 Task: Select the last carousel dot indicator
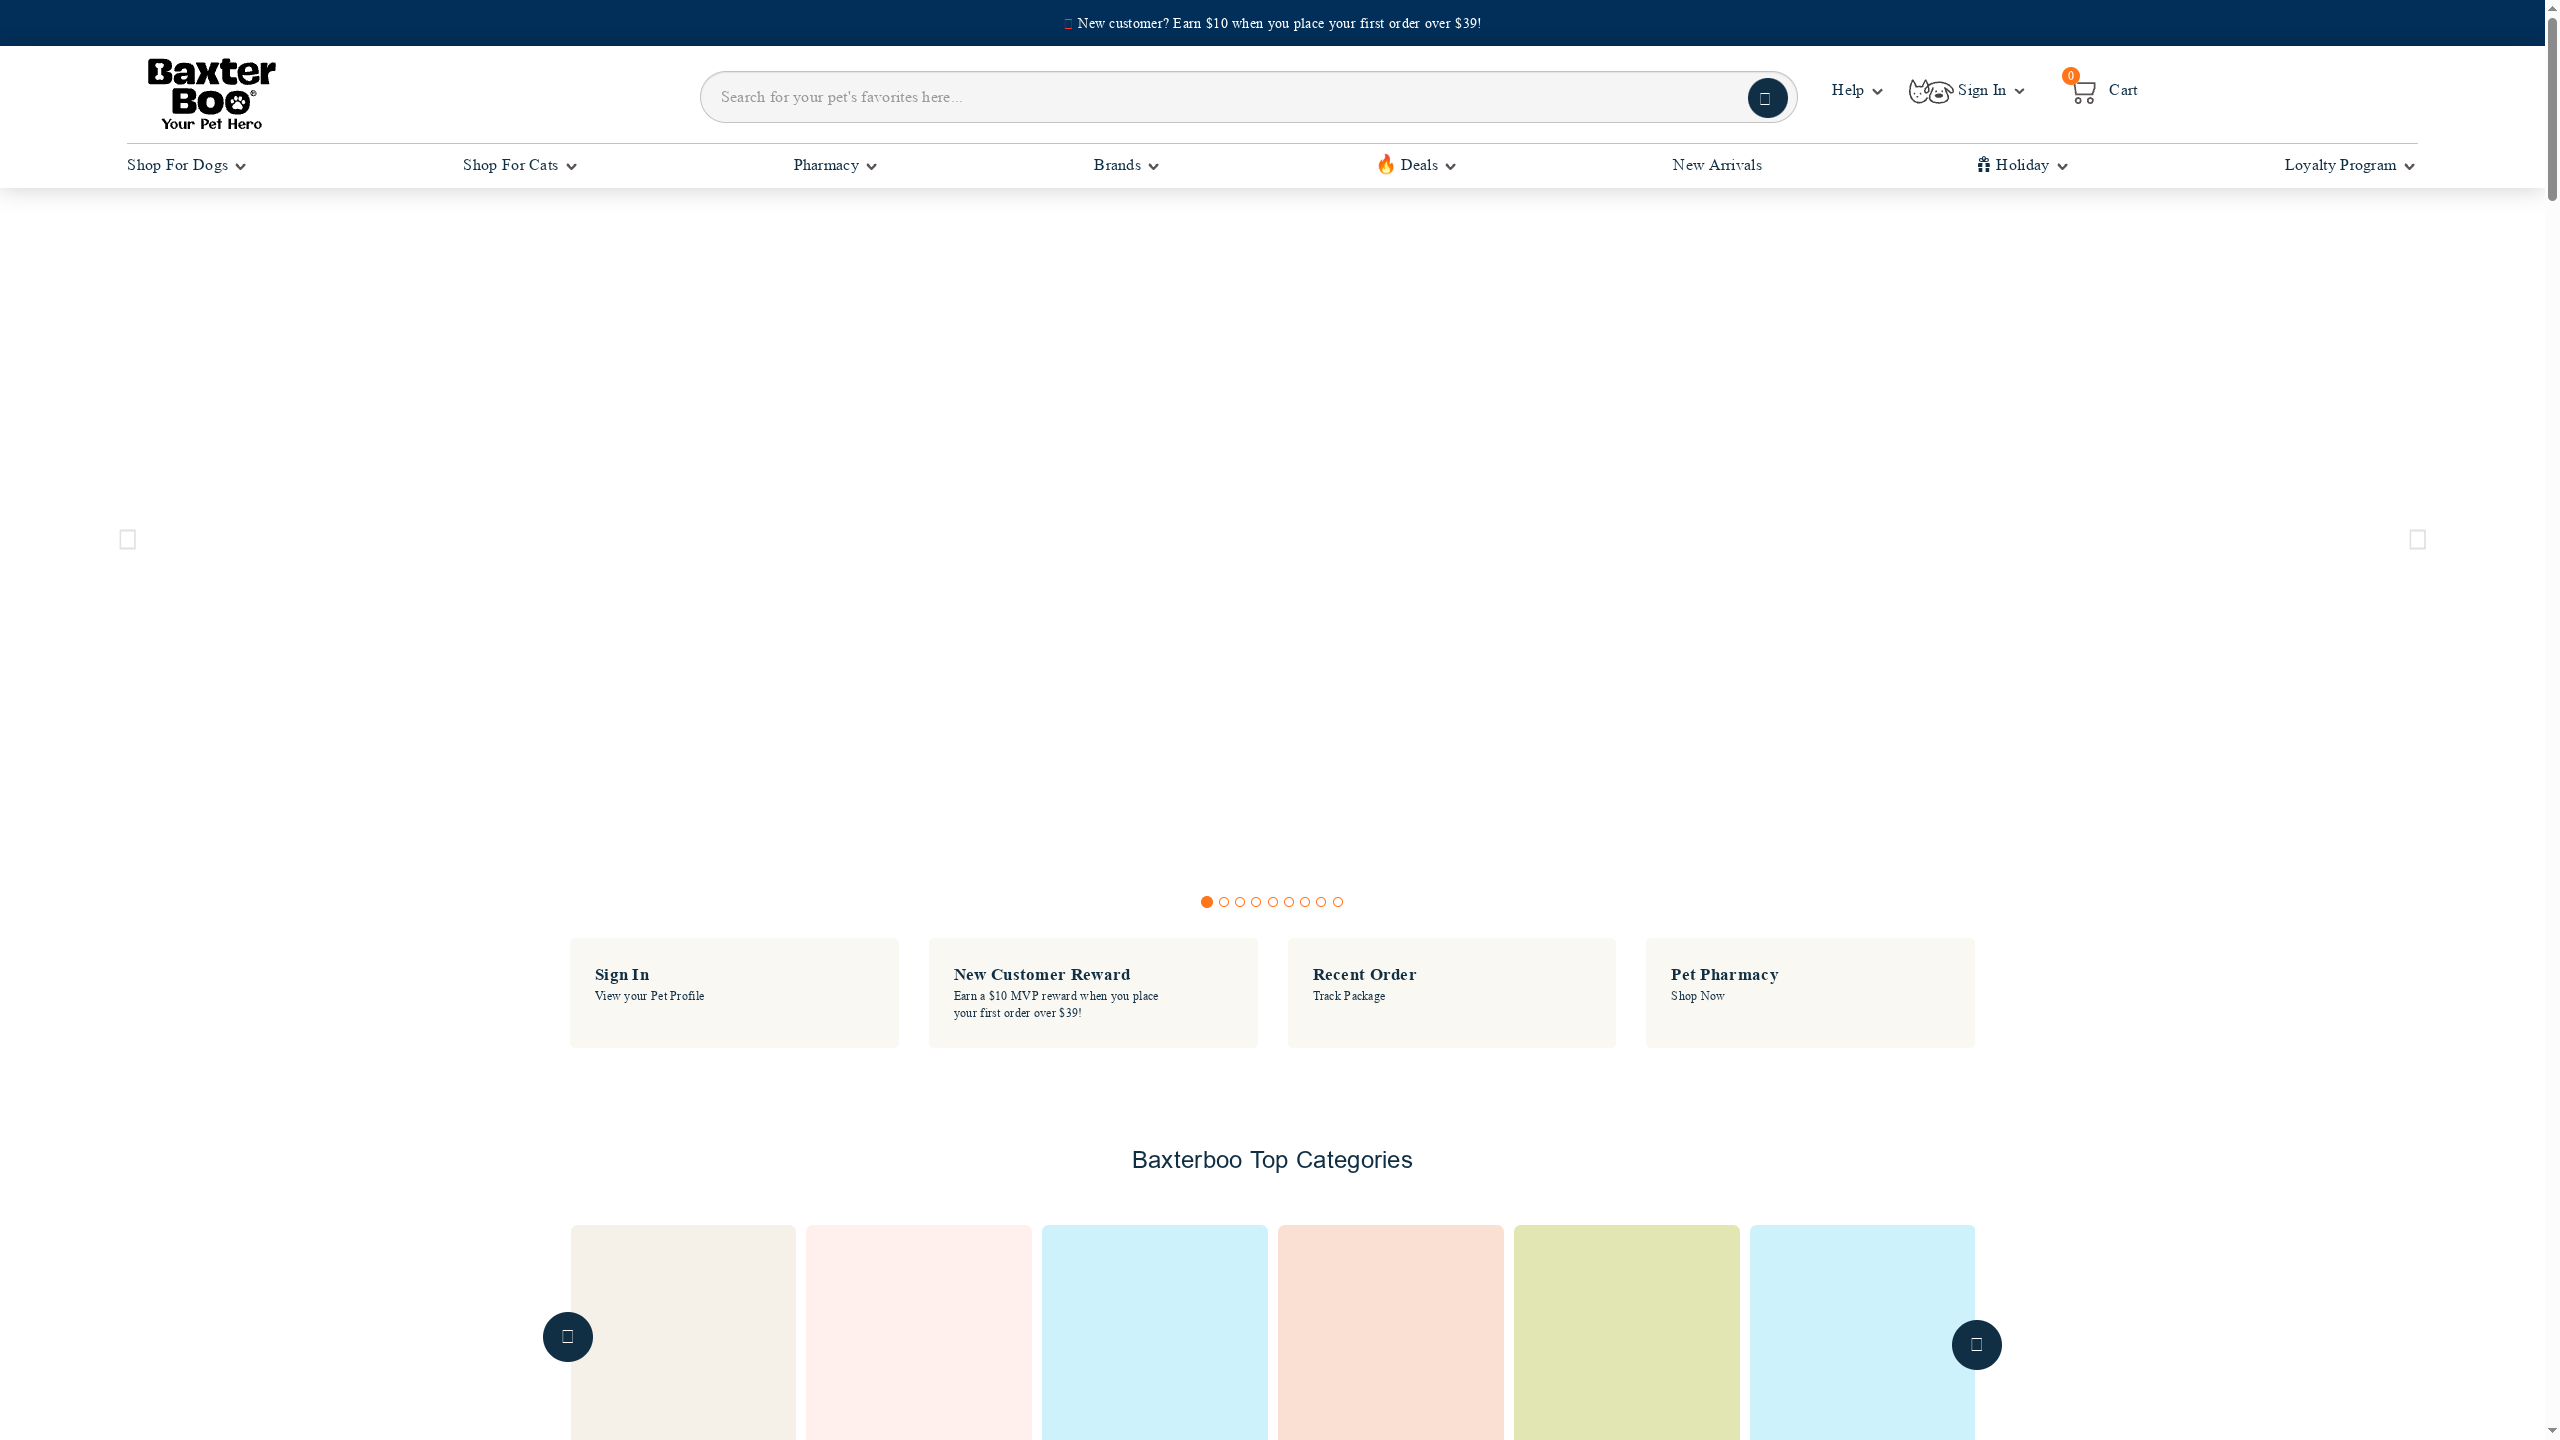pyautogui.click(x=1337, y=902)
